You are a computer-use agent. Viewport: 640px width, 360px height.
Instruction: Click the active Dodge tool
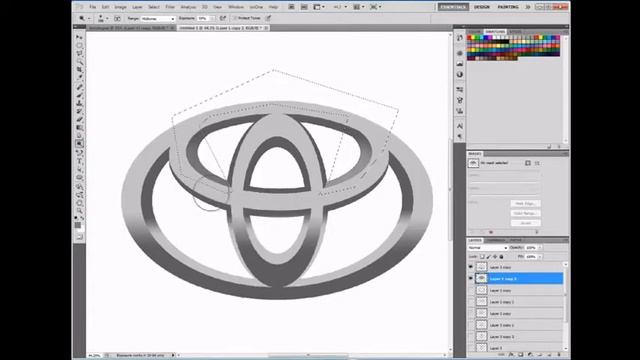(79, 144)
